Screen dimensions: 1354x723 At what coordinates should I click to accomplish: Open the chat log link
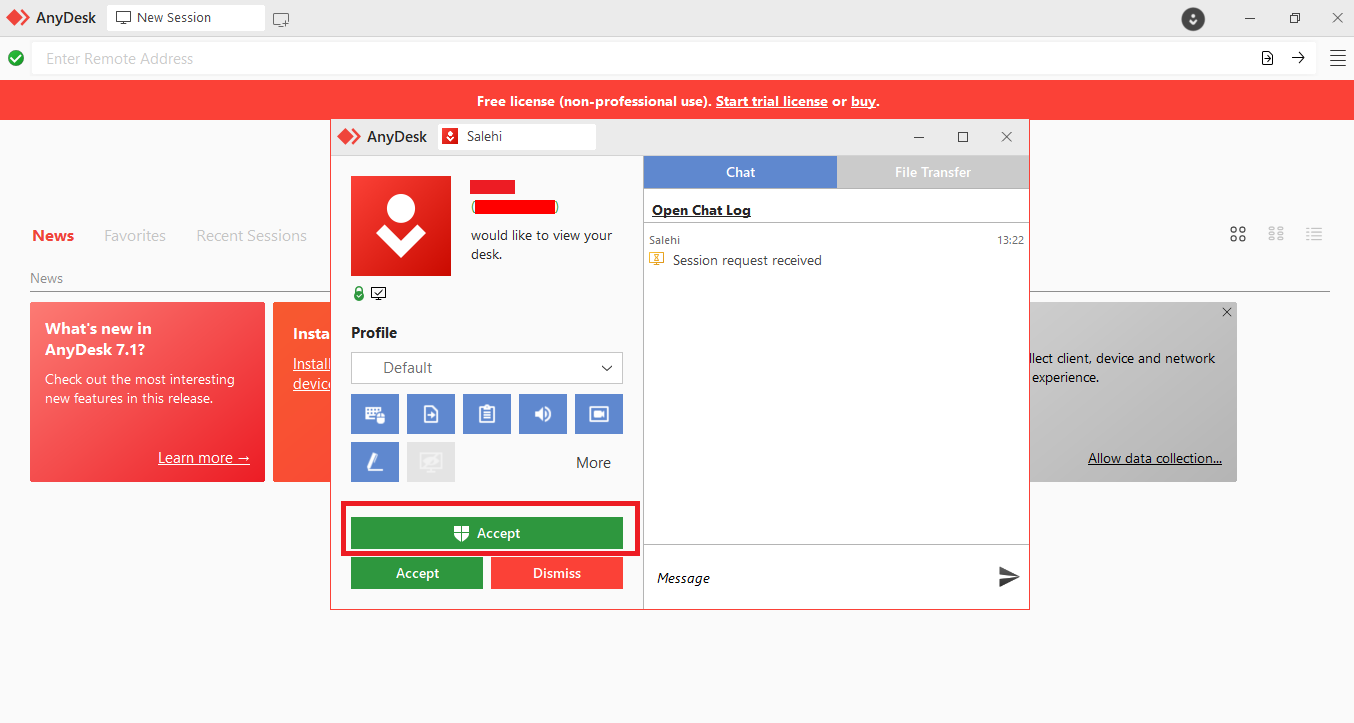click(x=701, y=210)
